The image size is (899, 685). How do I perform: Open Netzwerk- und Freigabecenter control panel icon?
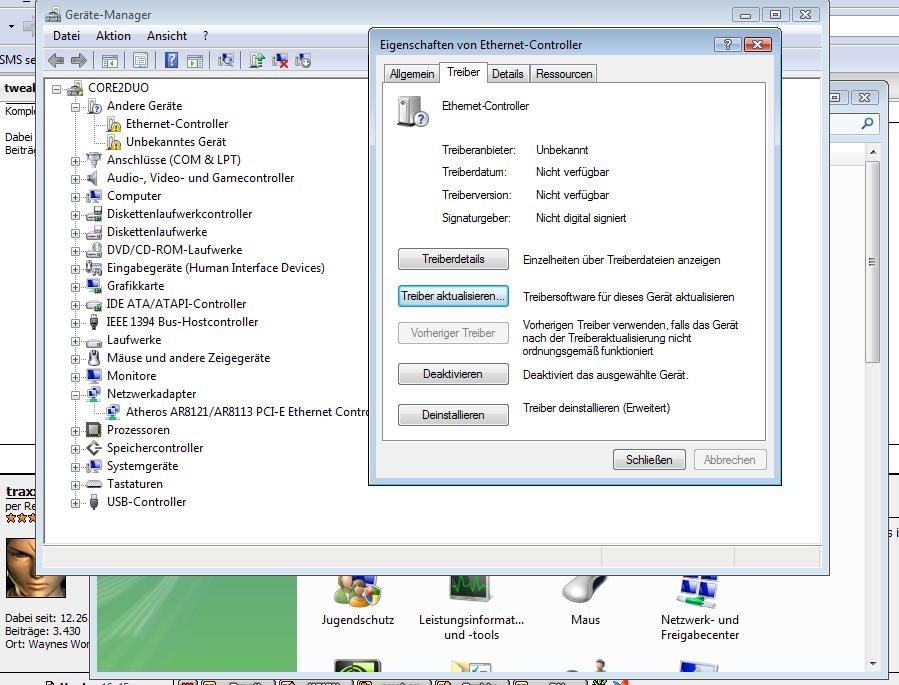[699, 601]
